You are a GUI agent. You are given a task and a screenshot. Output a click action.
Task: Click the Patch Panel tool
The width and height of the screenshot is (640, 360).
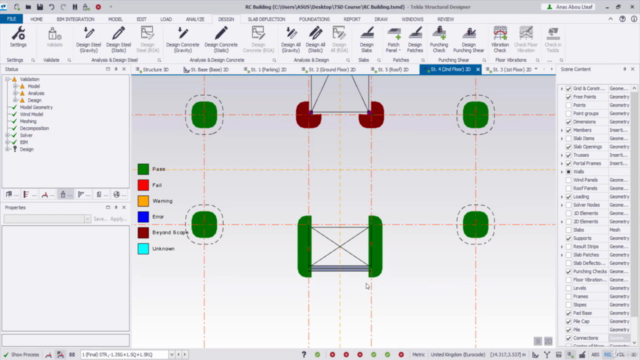point(393,40)
